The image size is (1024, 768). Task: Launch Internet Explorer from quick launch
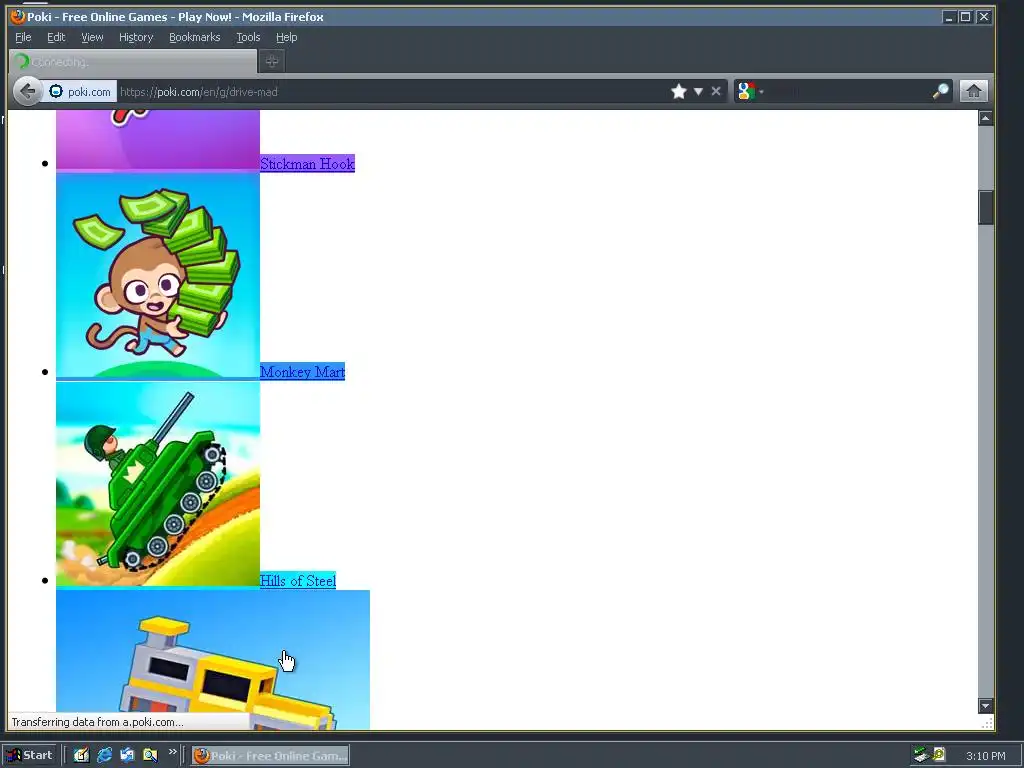coord(104,755)
